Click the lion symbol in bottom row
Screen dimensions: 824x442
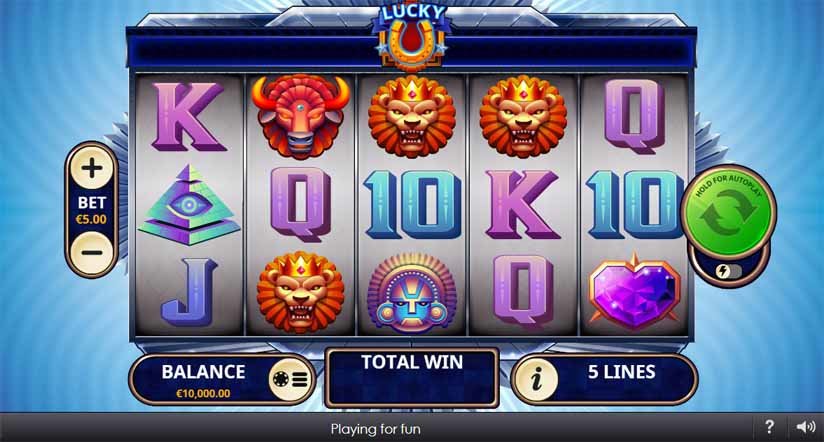(300, 292)
